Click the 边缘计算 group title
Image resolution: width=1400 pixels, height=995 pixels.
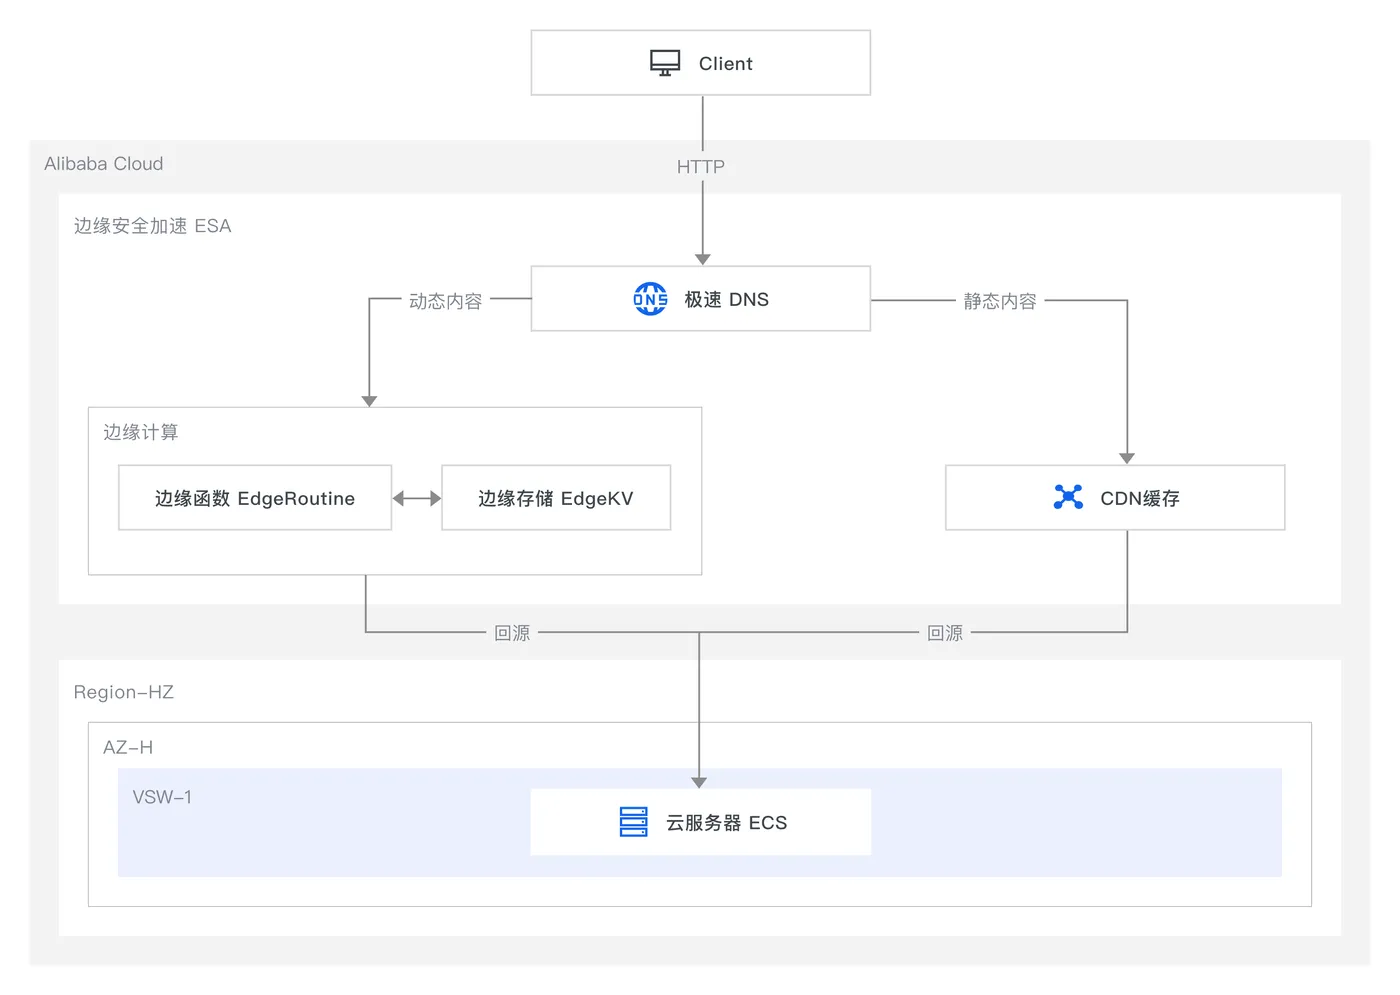point(141,432)
